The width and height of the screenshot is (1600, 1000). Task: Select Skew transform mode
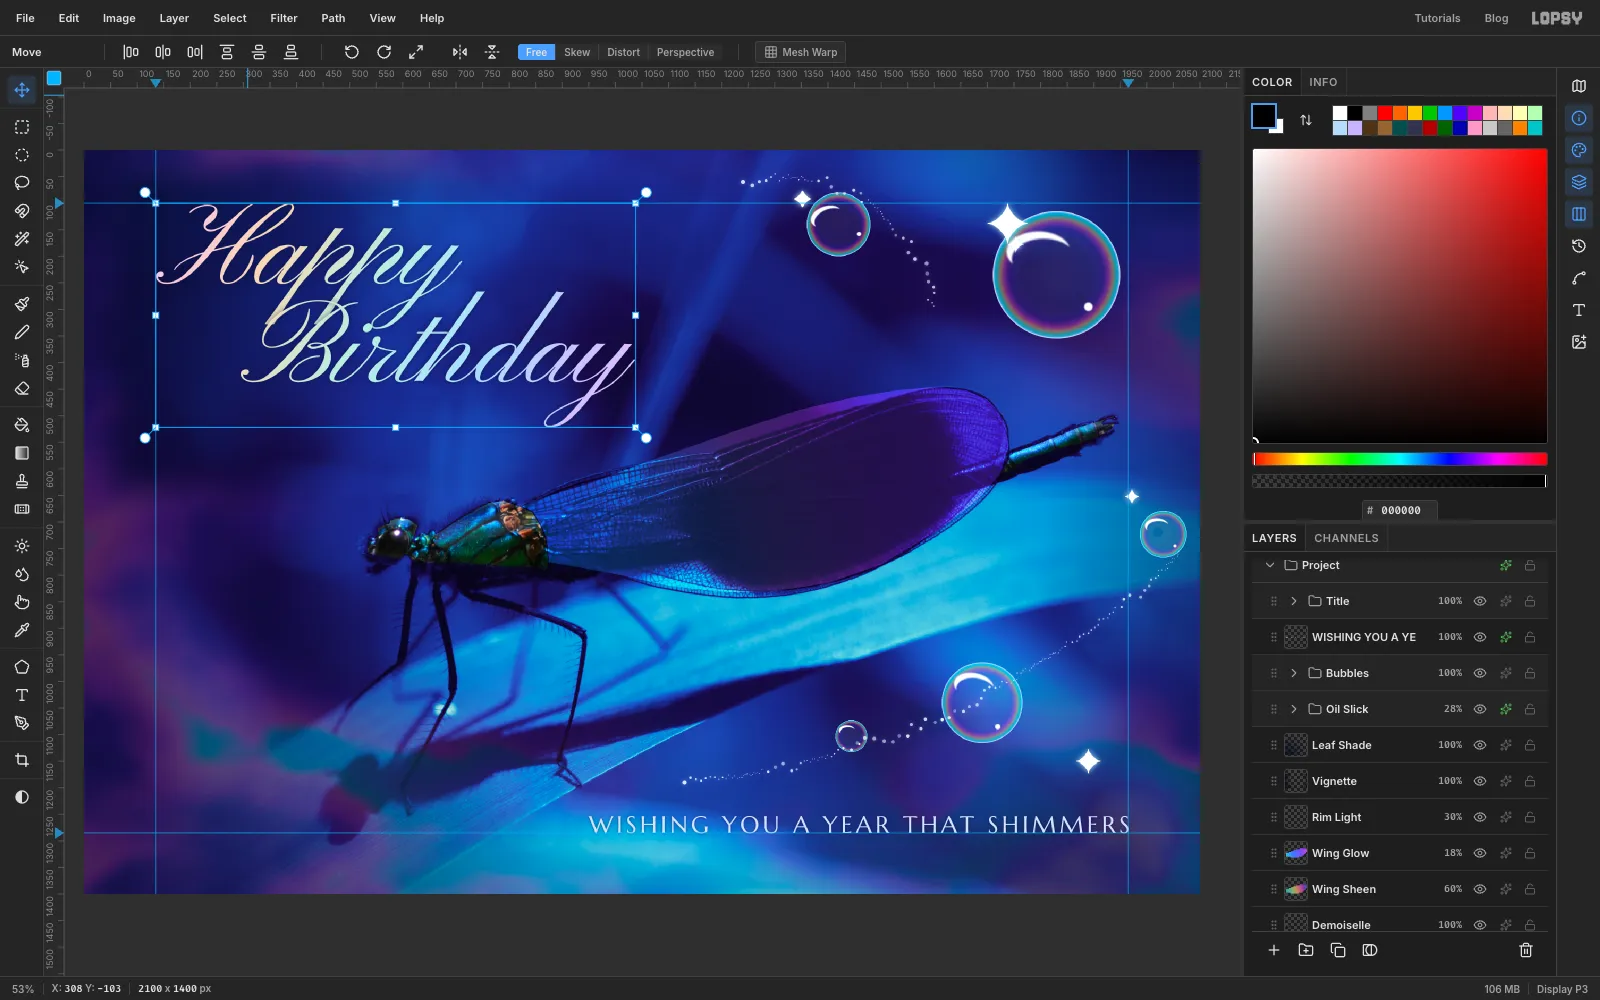(577, 52)
